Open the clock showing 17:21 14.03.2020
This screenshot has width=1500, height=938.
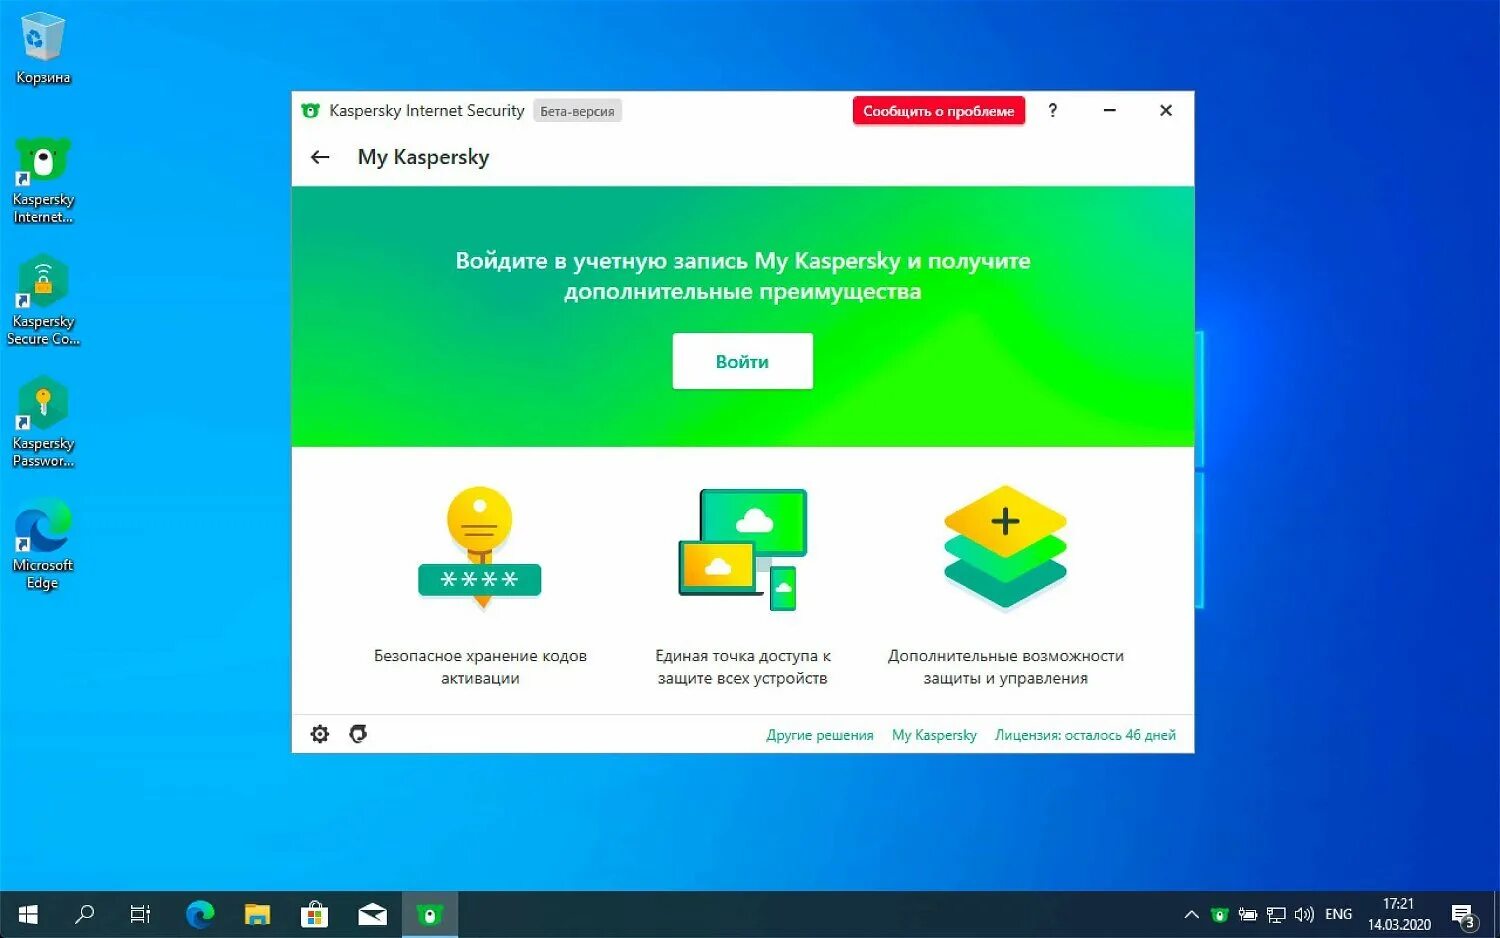(1399, 914)
